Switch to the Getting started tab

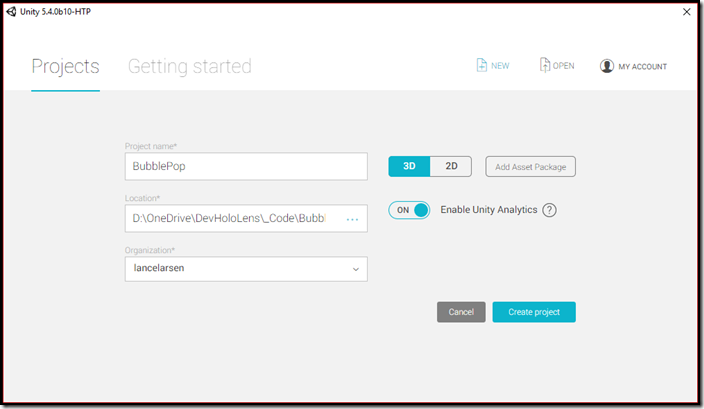click(x=190, y=66)
